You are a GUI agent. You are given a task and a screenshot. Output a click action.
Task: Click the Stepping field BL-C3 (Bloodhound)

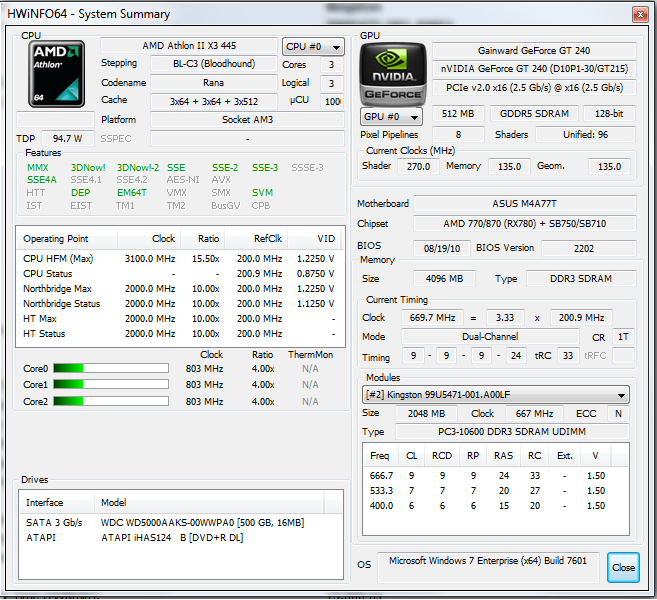tap(214, 64)
